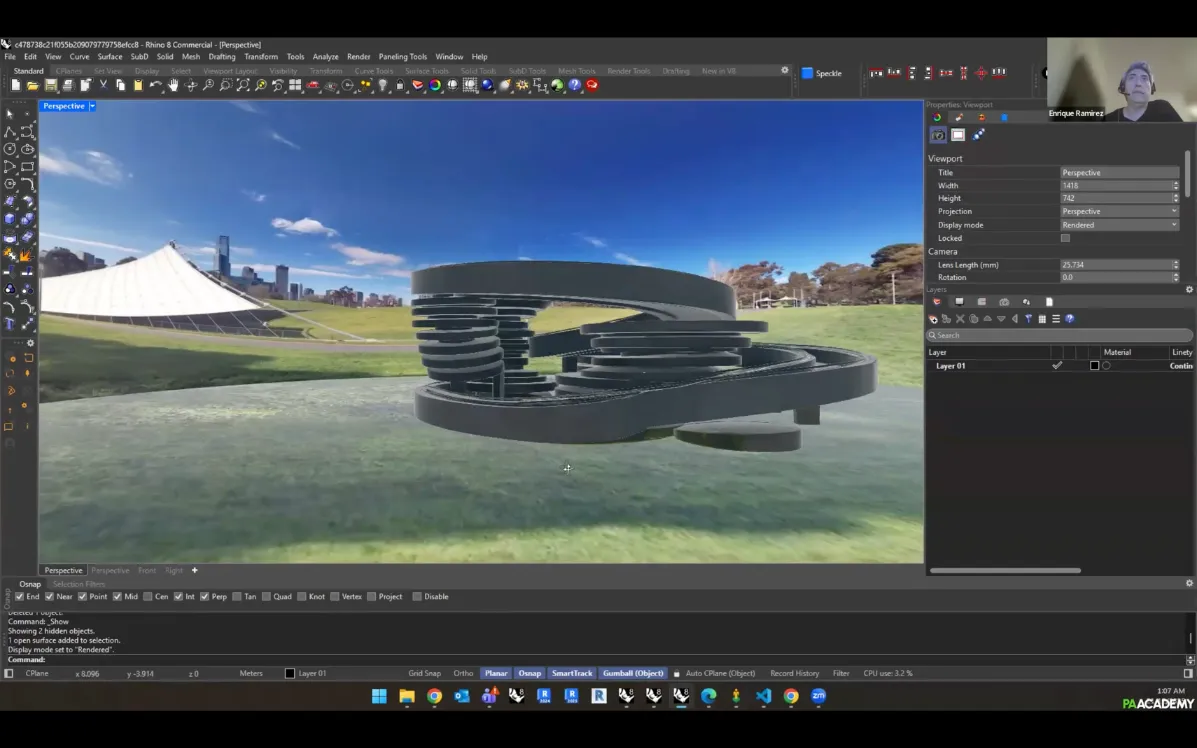Screen dimensions: 1197x748
Task: Uncheck the Near osnap option
Action: coord(50,597)
